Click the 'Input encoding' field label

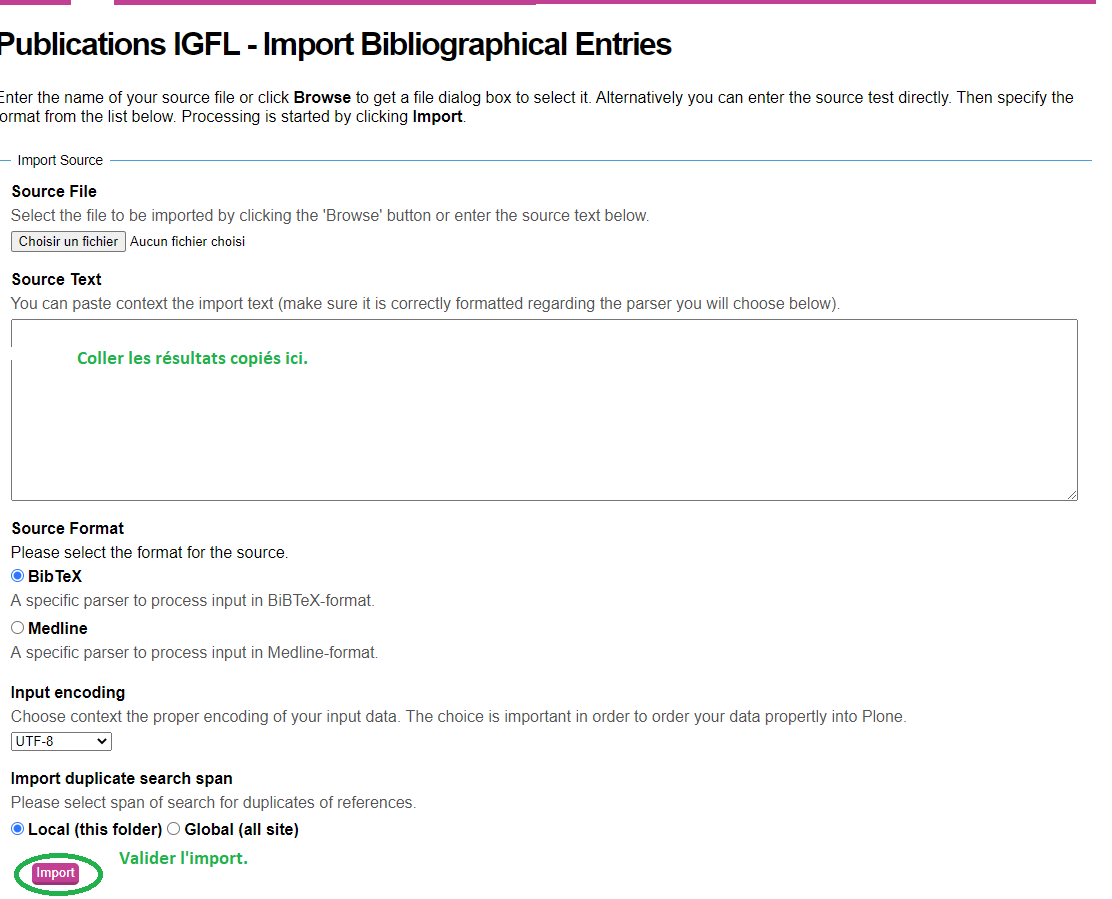68,692
